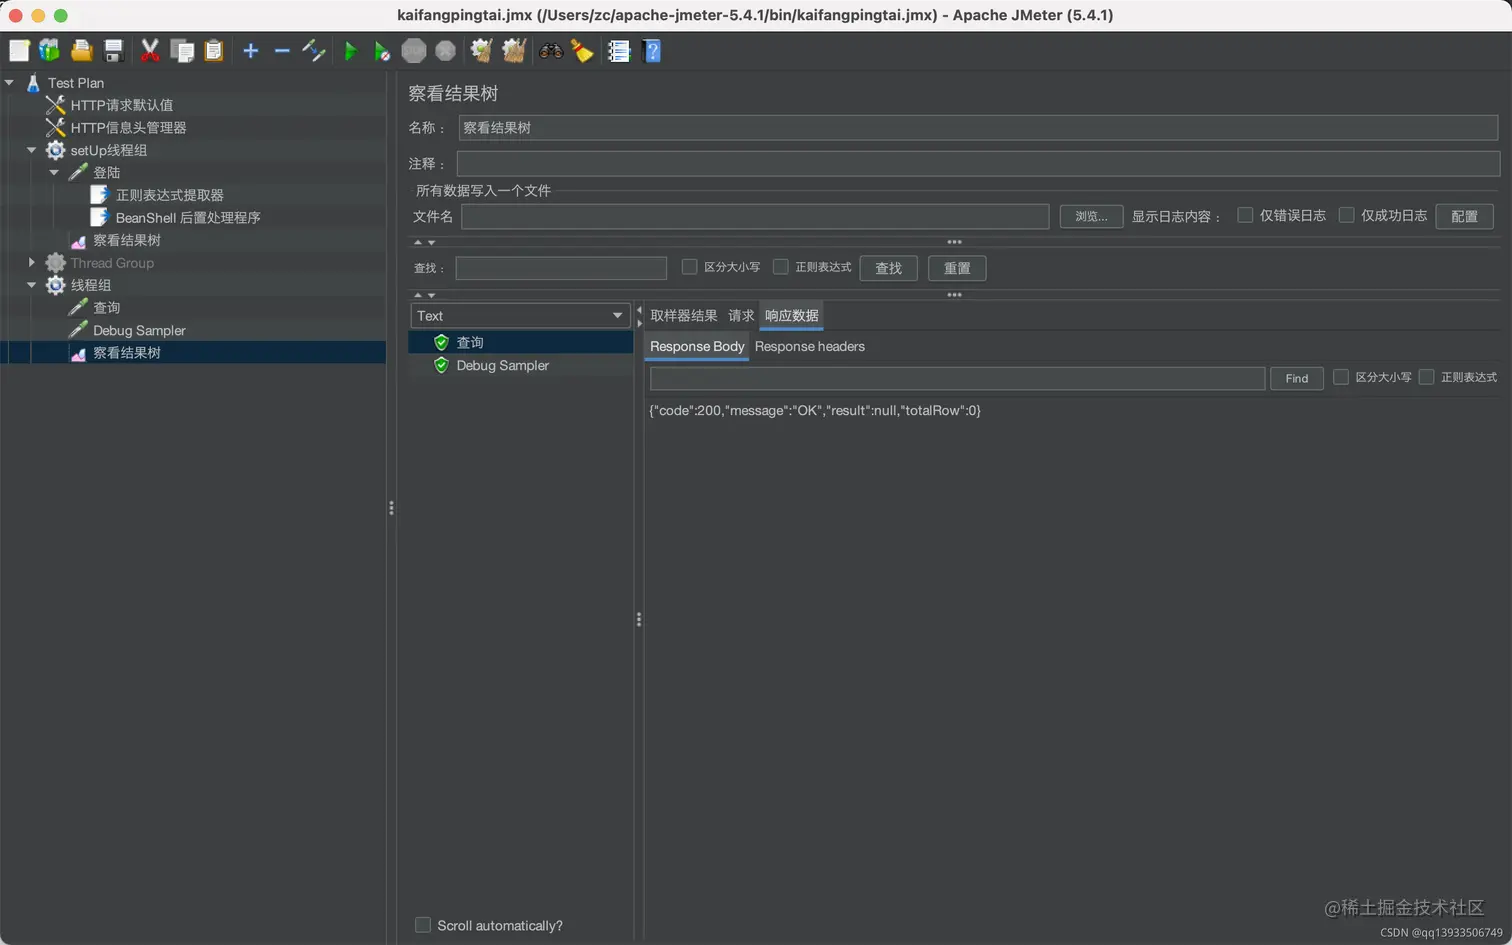Select HTTP信息头管理器 in the tree

(128, 128)
